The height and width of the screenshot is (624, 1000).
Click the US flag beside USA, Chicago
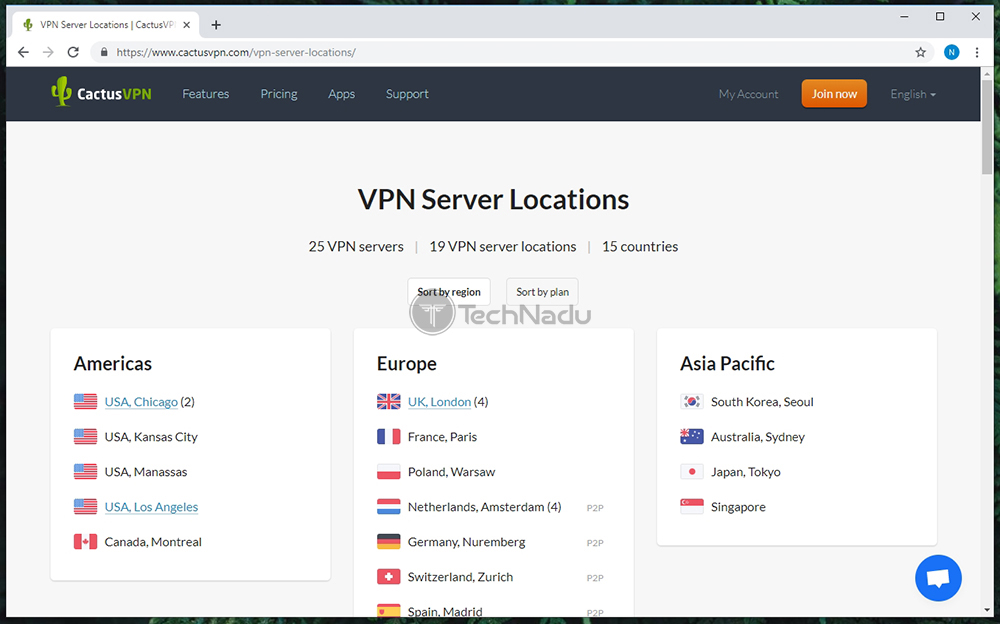pyautogui.click(x=85, y=401)
